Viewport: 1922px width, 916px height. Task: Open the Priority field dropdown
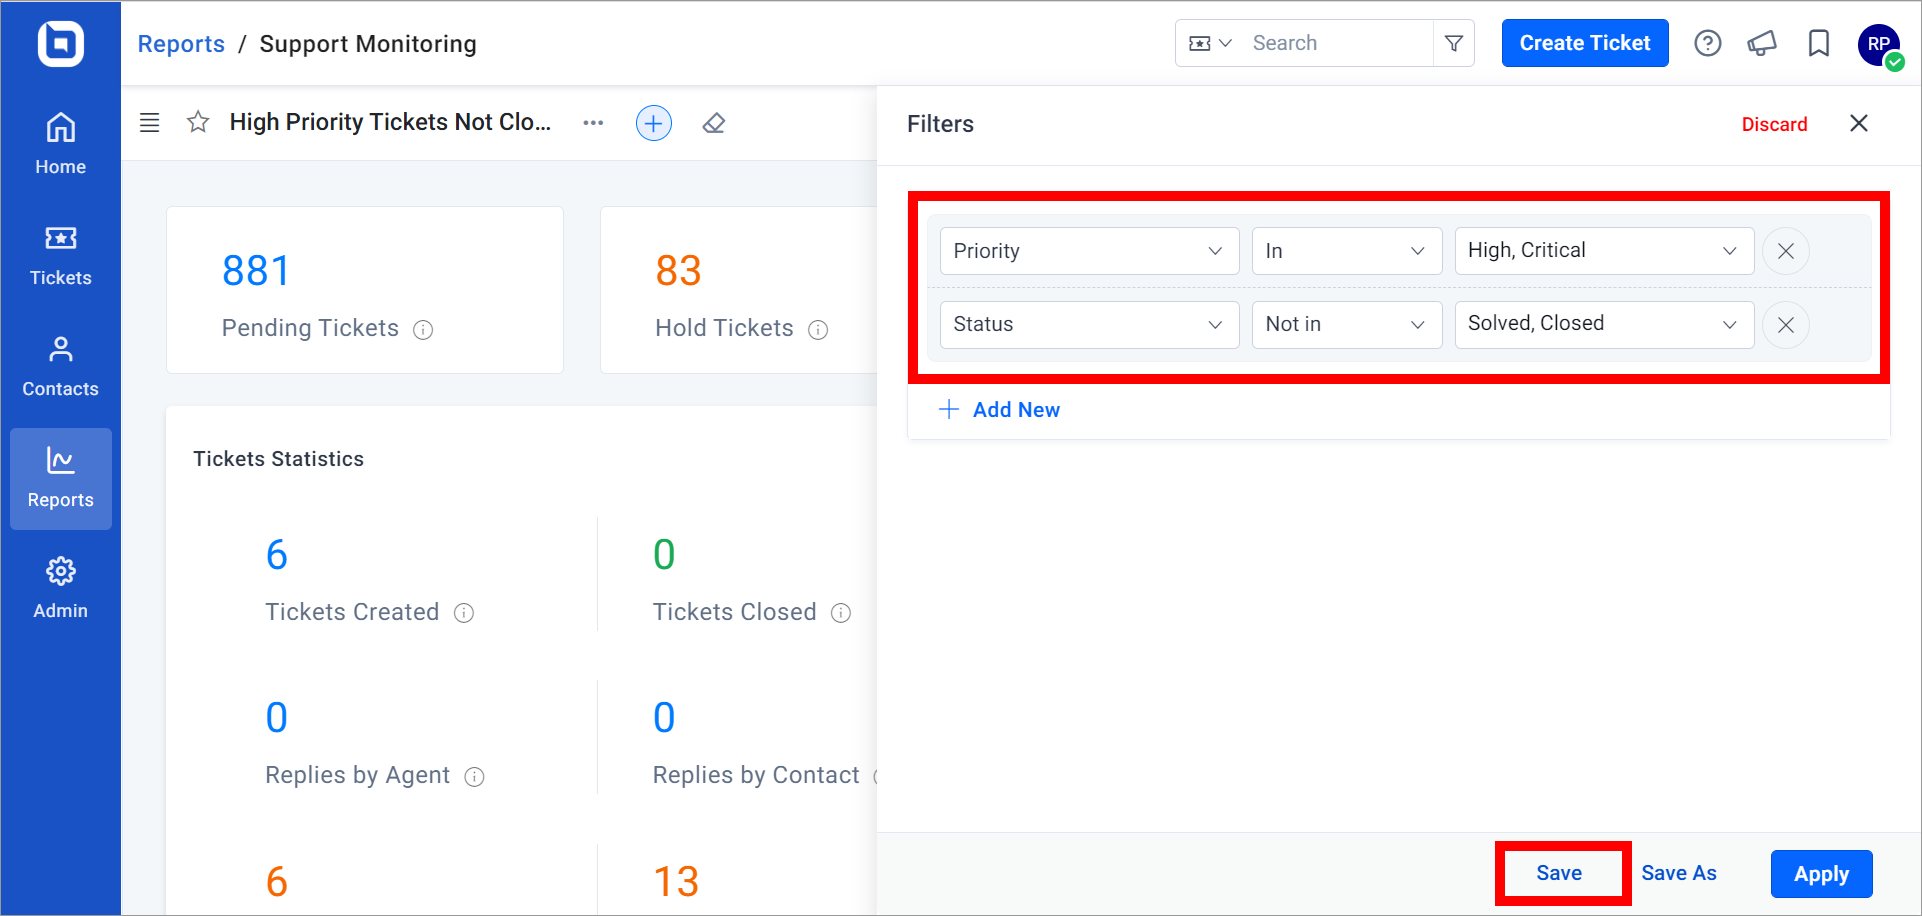tap(1089, 251)
